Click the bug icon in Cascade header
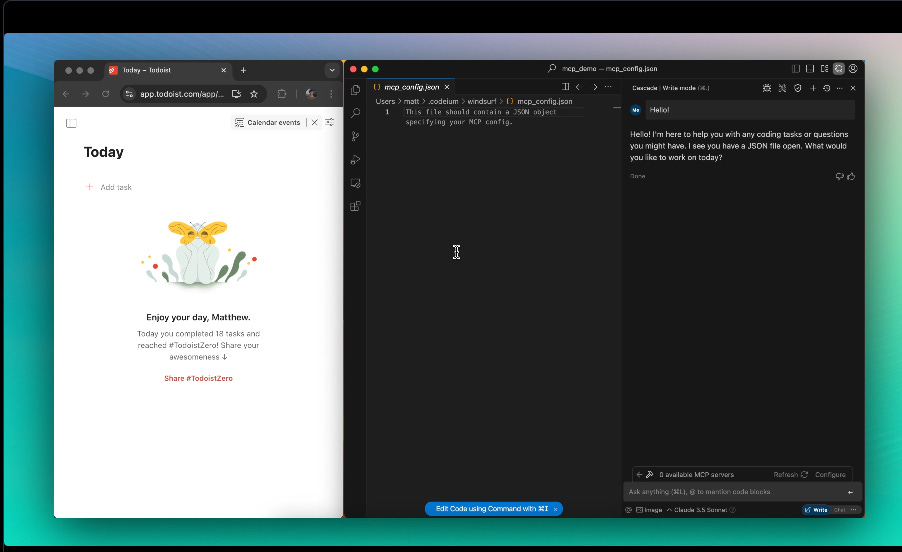Image resolution: width=902 pixels, height=552 pixels. pyautogui.click(x=767, y=88)
